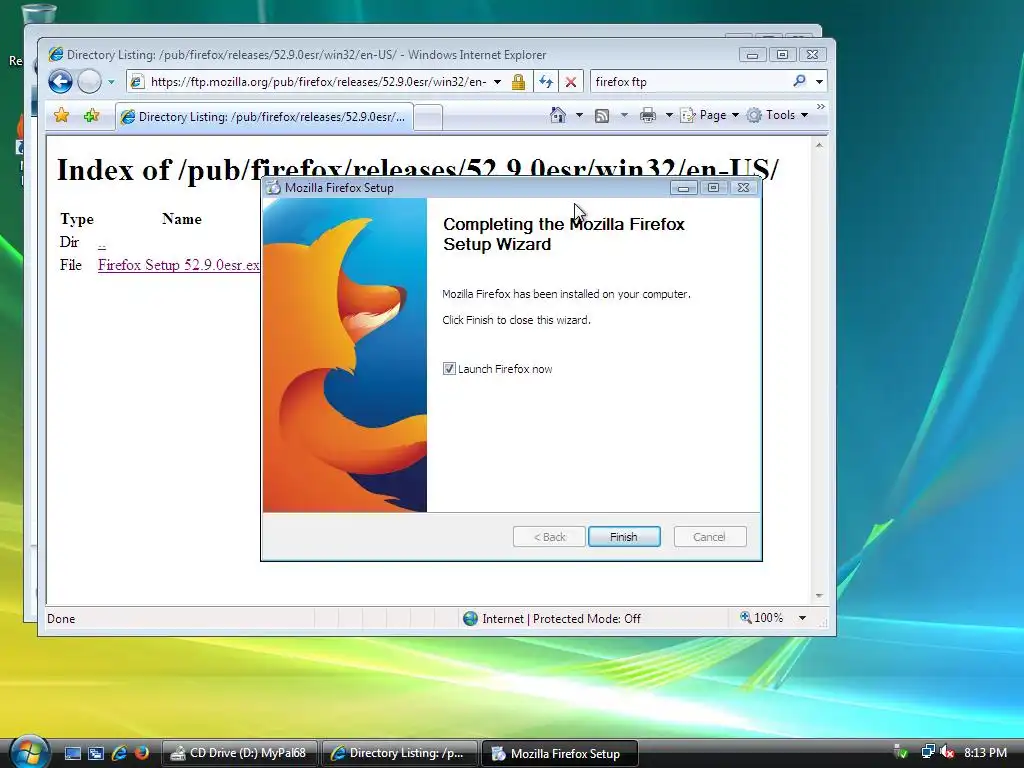Open the parent directory '..' link
The height and width of the screenshot is (768, 1024).
(x=102, y=243)
